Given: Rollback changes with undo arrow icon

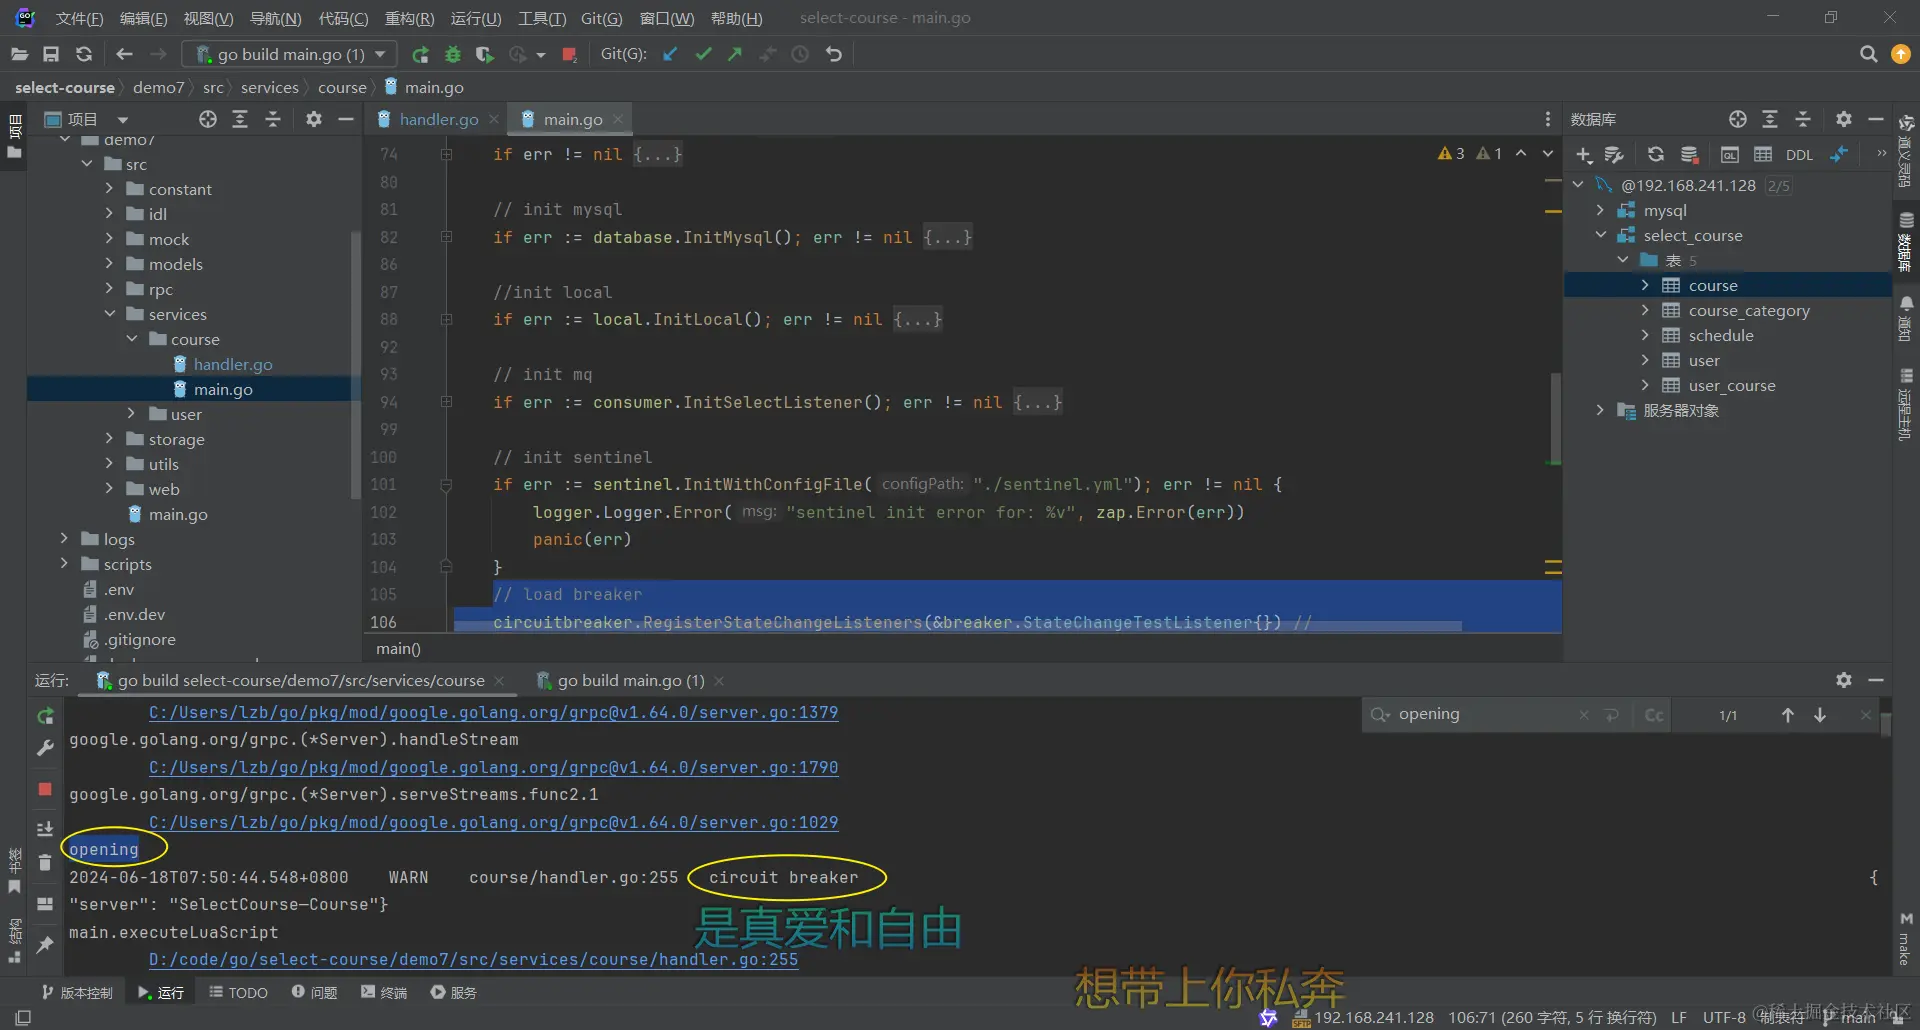Looking at the screenshot, I should click(x=833, y=54).
